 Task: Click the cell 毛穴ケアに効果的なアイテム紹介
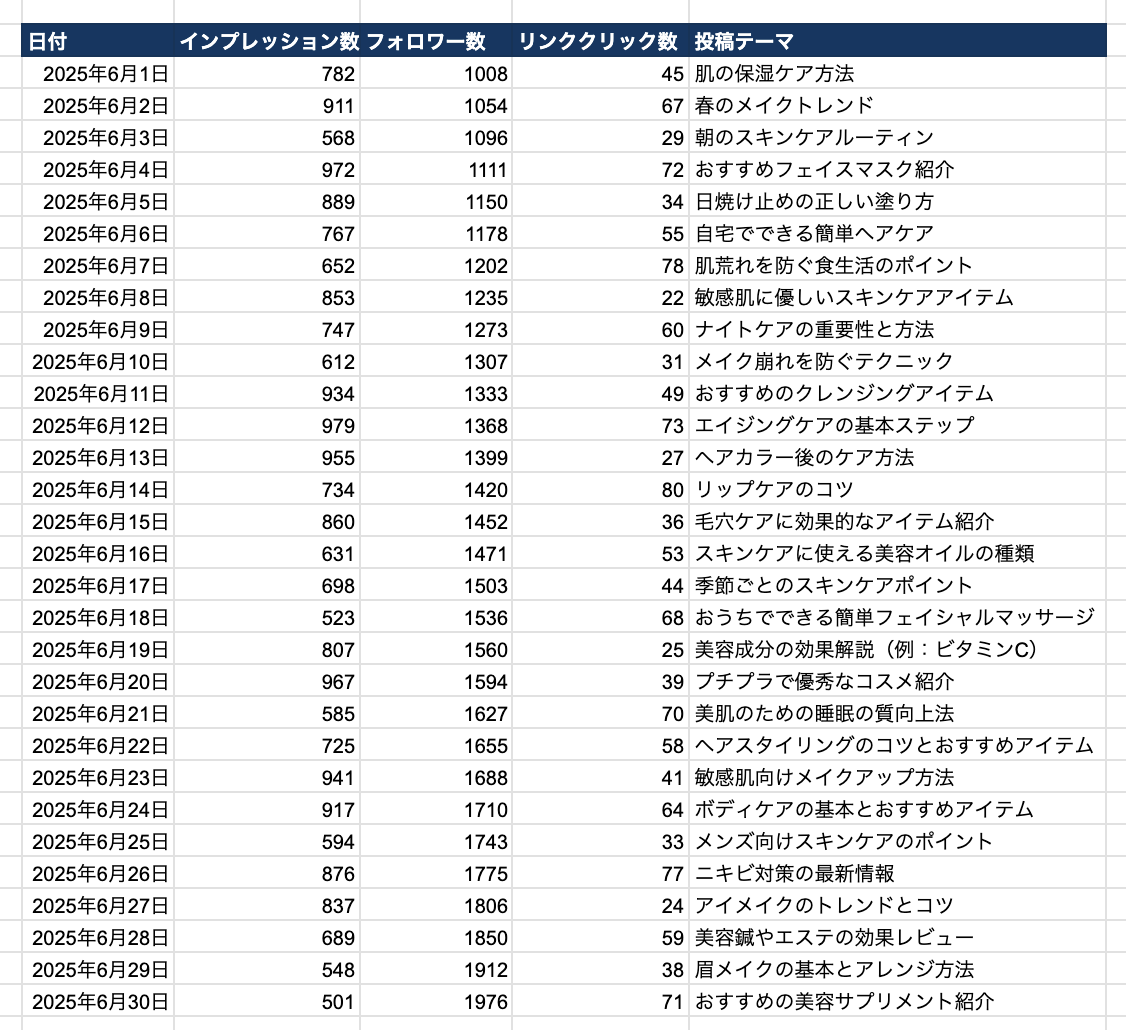[898, 521]
